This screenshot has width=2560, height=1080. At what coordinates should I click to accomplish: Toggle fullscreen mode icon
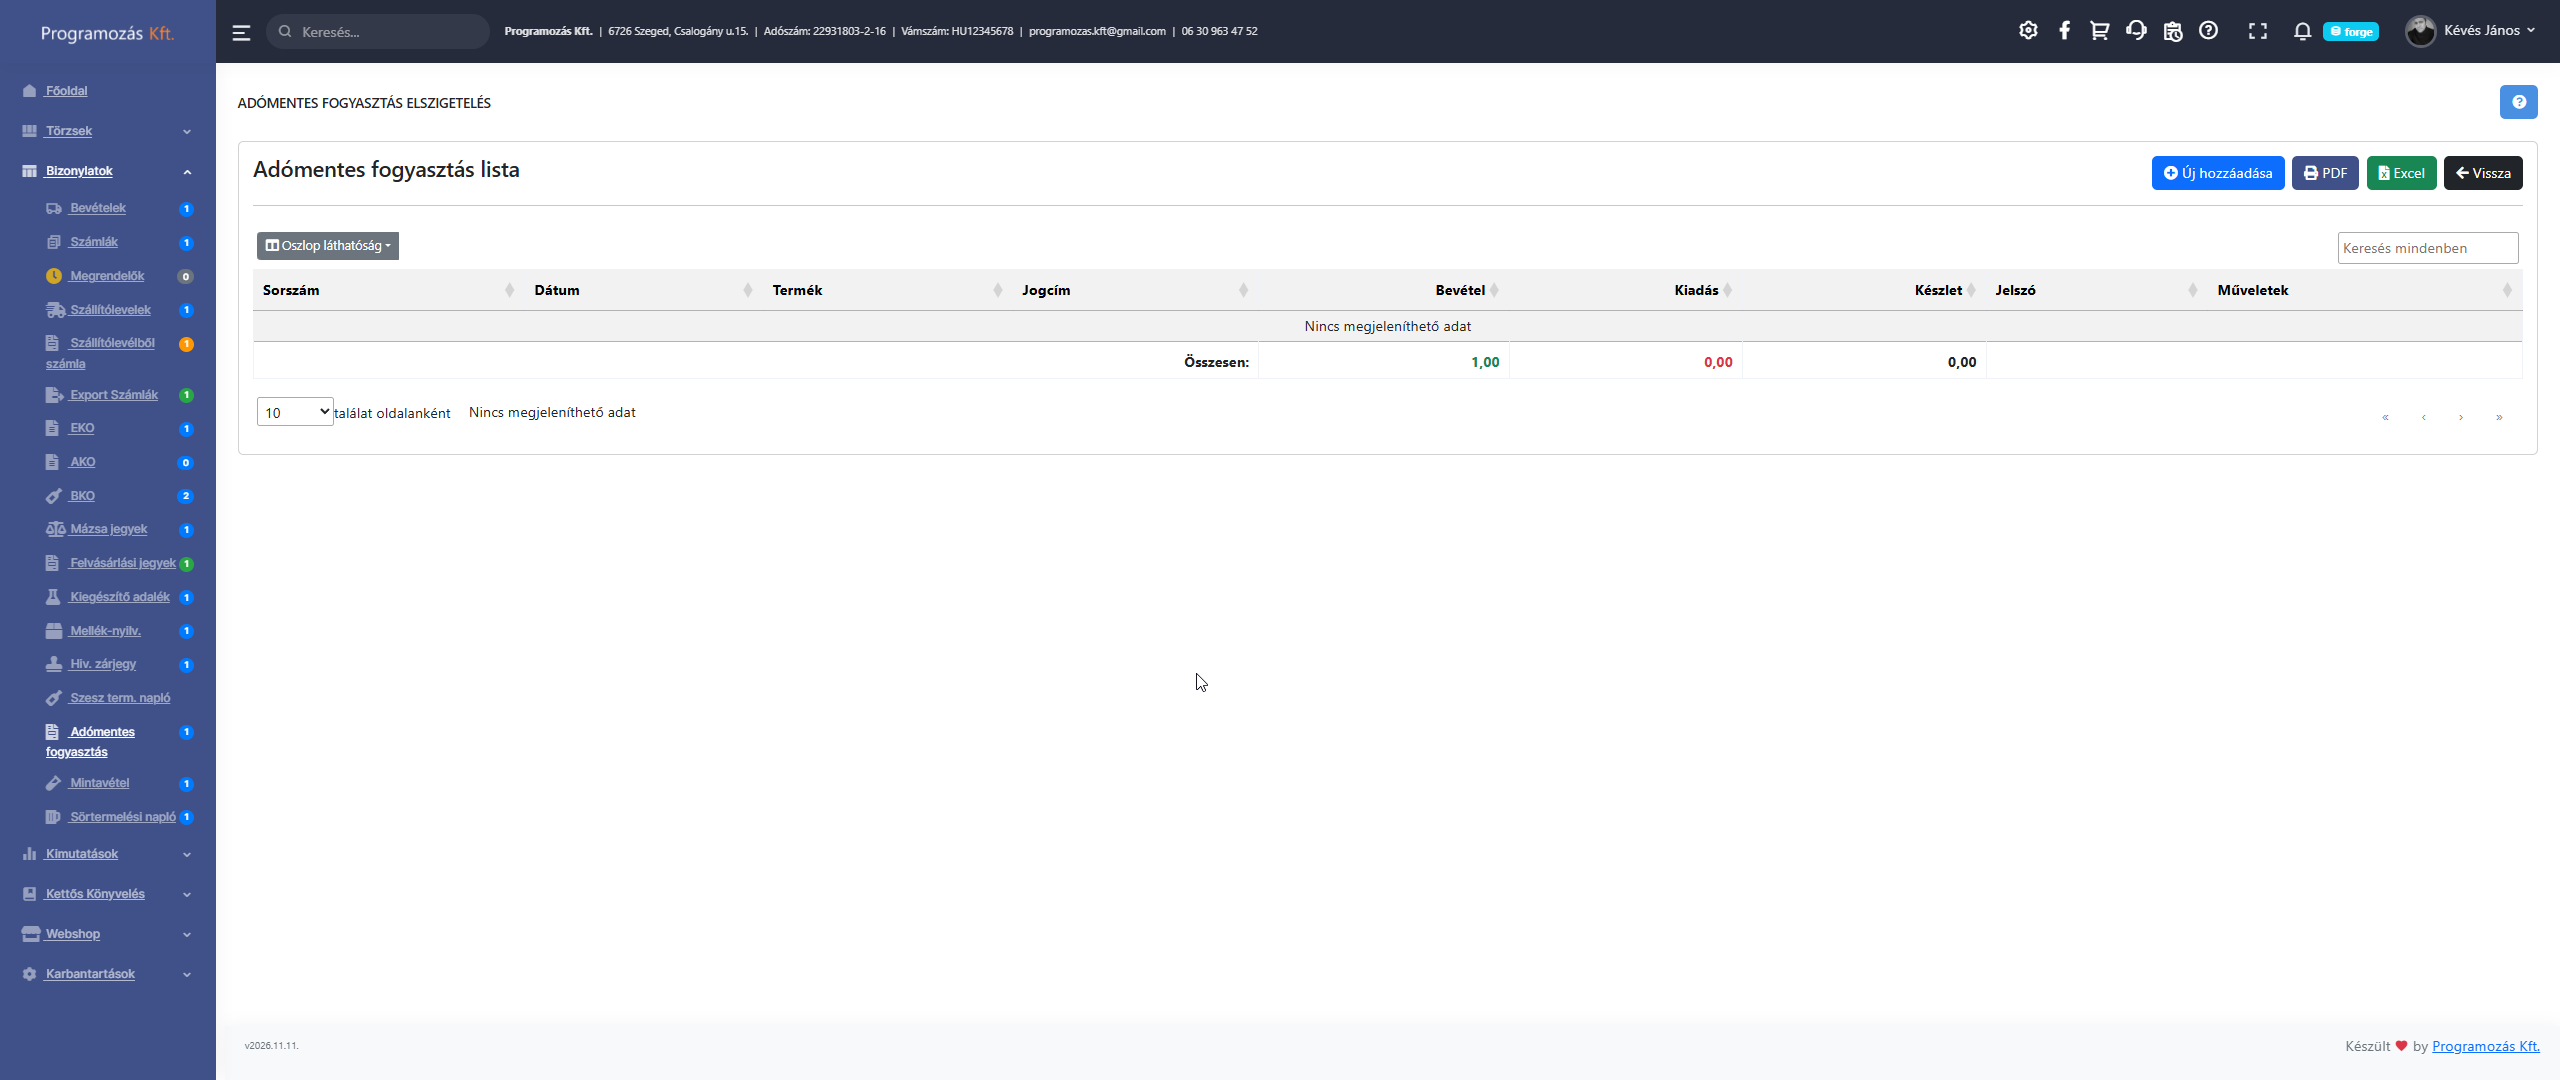[2257, 31]
